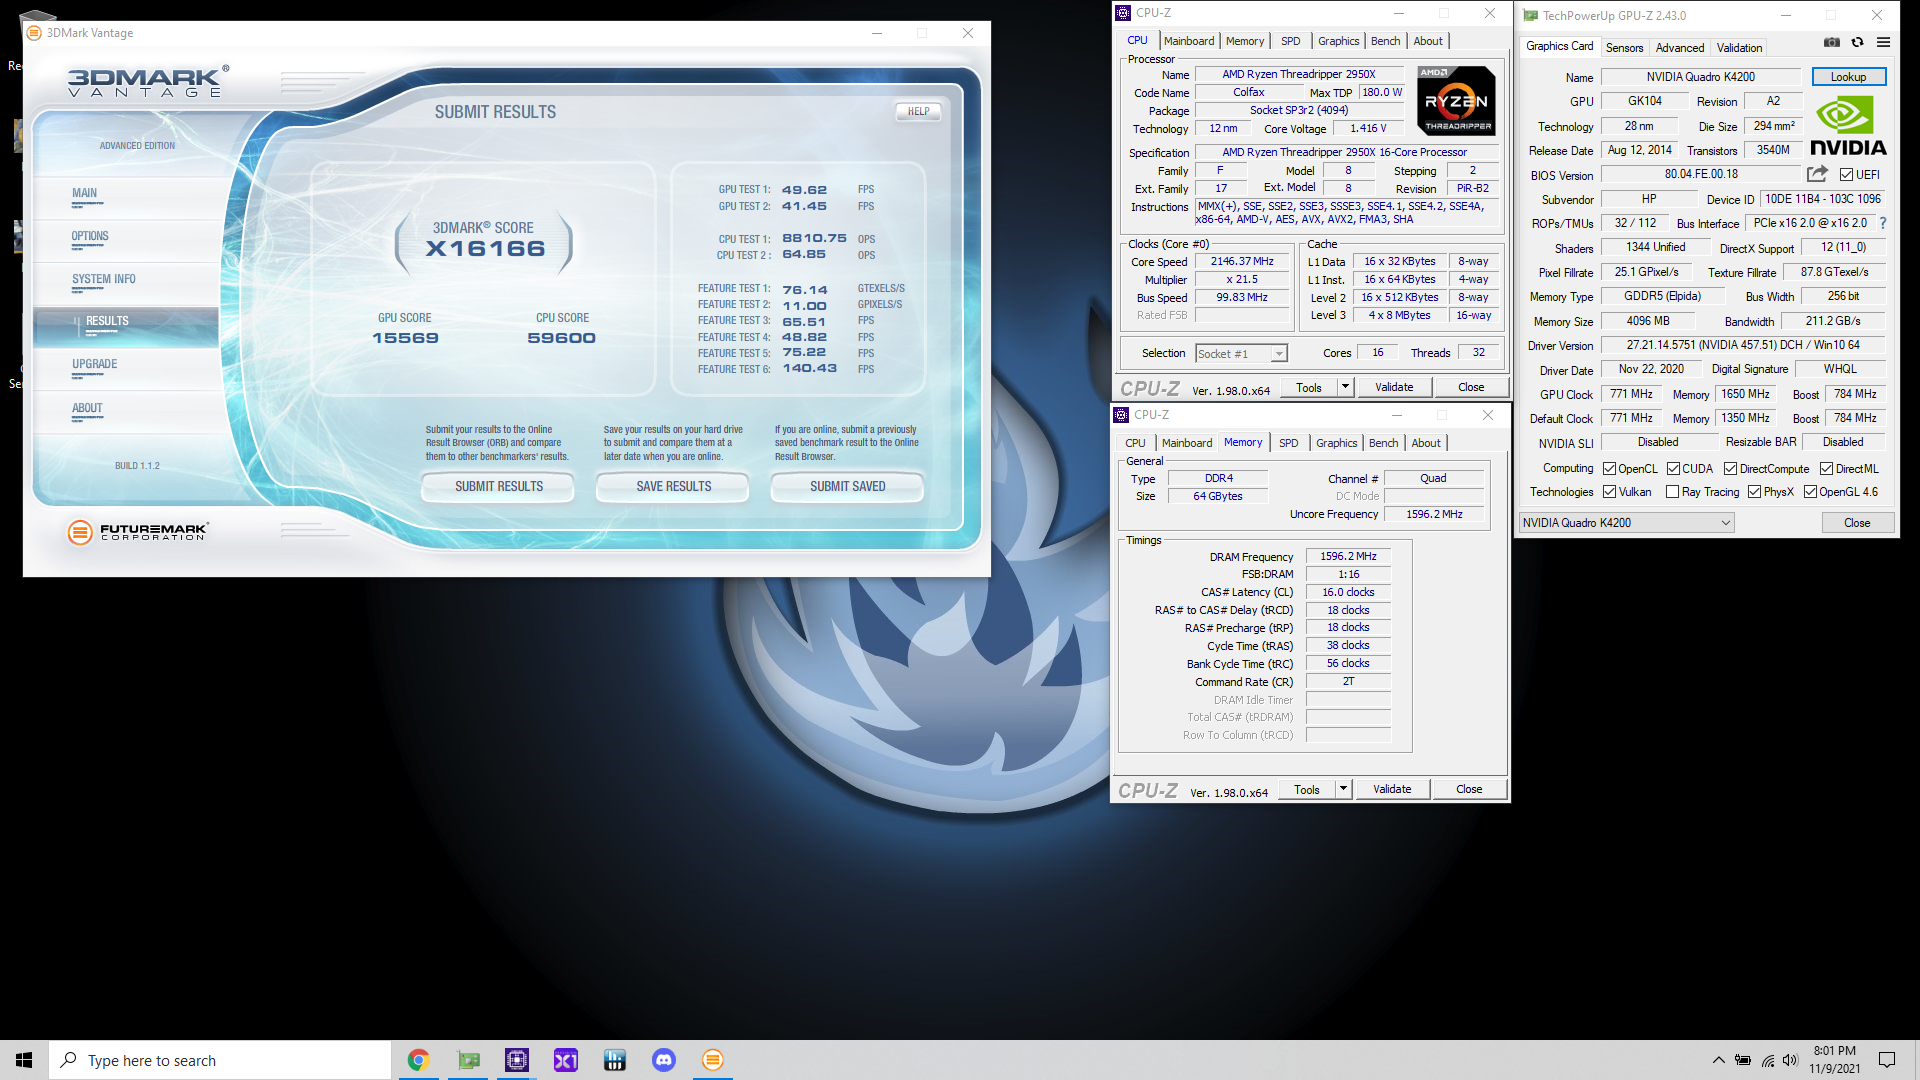Open 3DMark Vantage taskbar icon

(713, 1060)
